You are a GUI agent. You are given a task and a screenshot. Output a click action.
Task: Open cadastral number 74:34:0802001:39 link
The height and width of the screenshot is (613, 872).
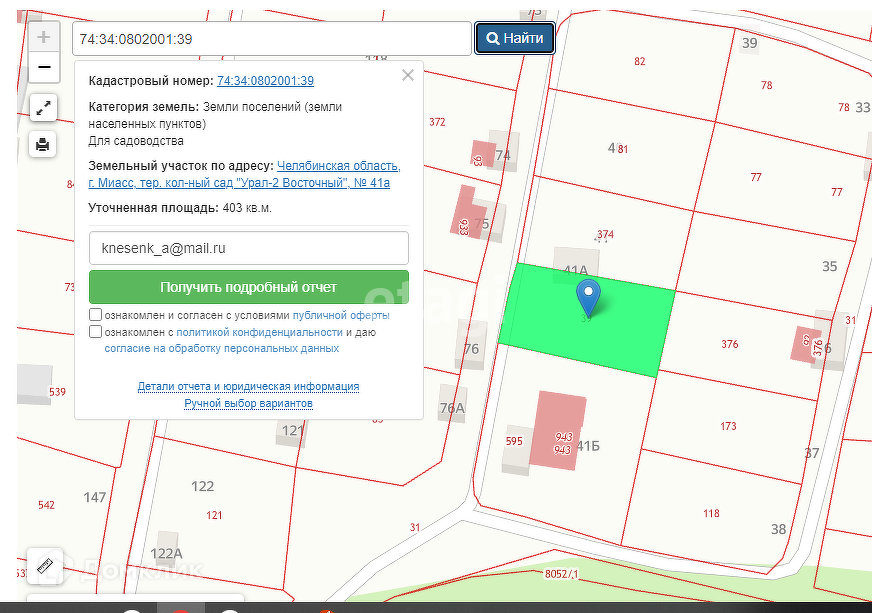265,81
